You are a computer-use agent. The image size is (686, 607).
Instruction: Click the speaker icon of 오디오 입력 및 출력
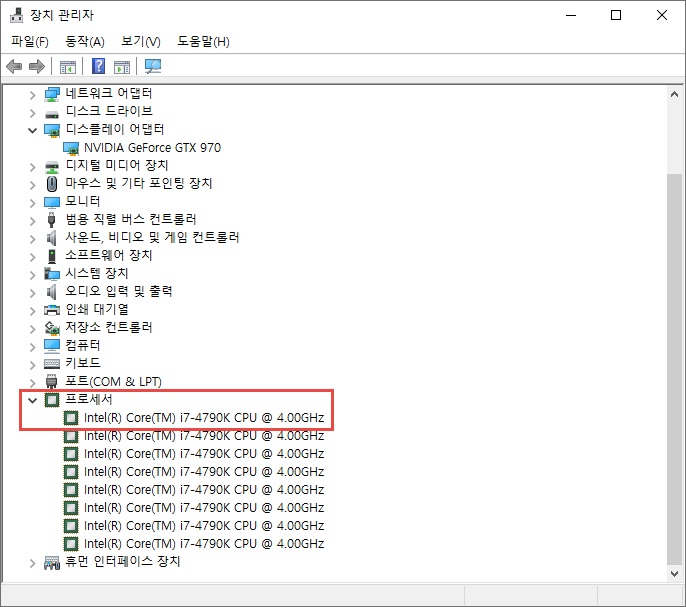point(52,292)
